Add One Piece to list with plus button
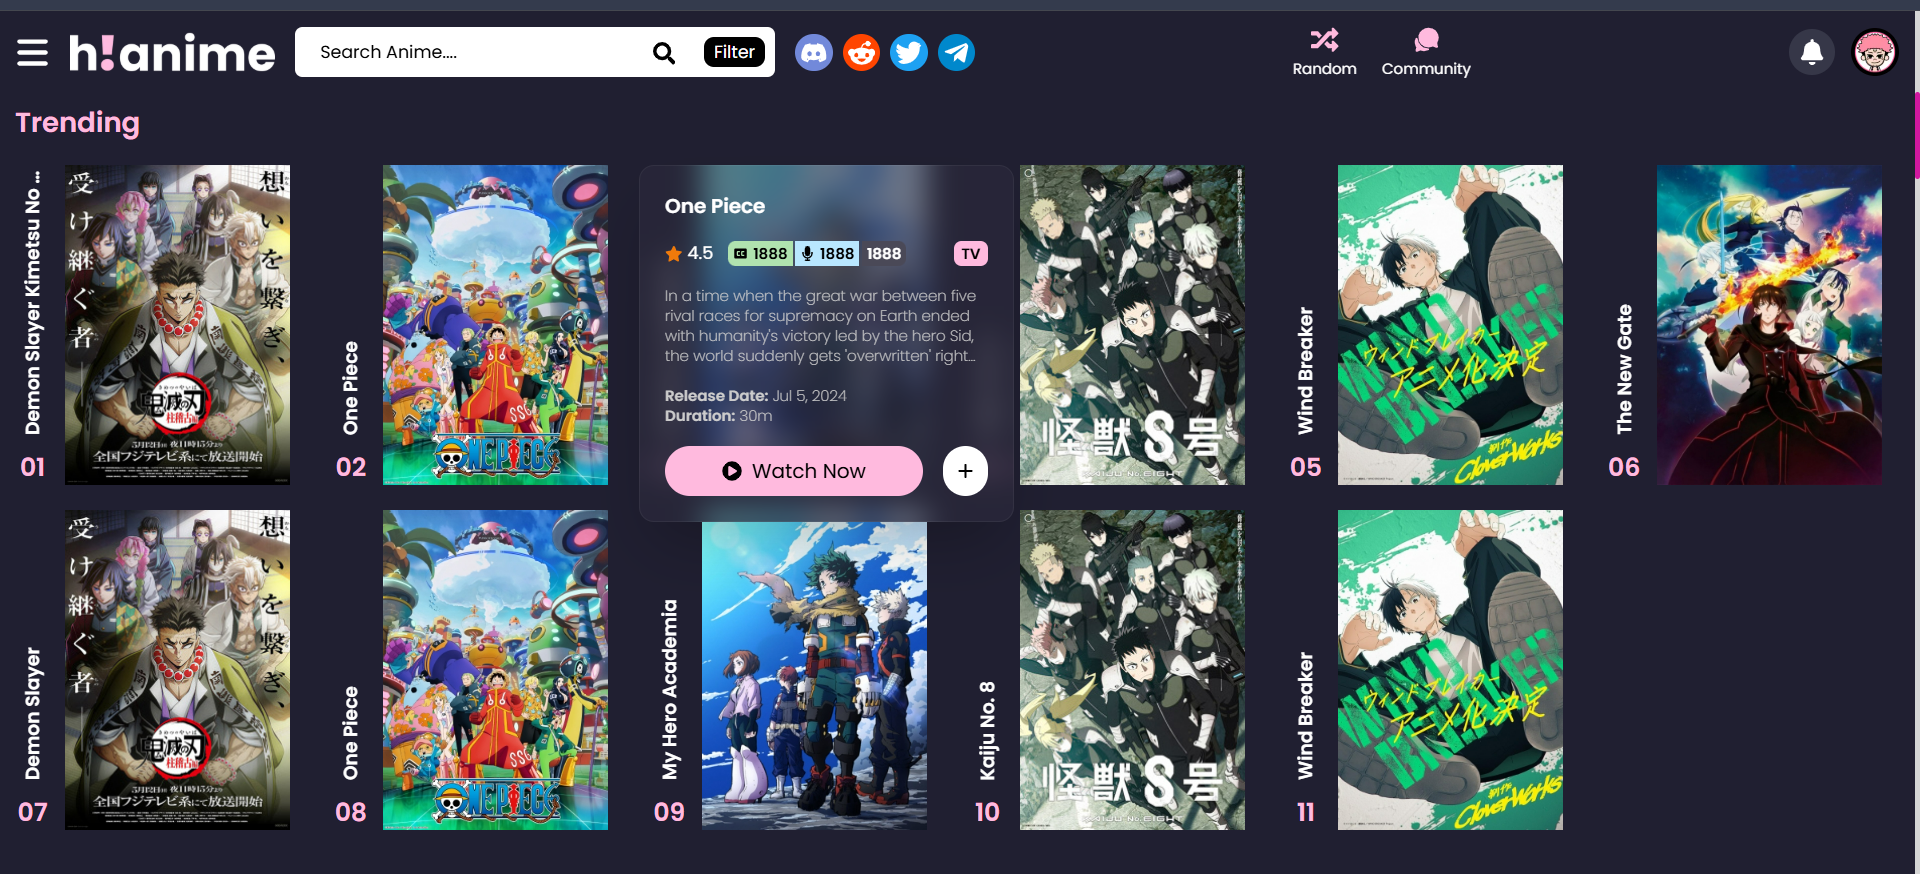1920x874 pixels. pos(965,471)
